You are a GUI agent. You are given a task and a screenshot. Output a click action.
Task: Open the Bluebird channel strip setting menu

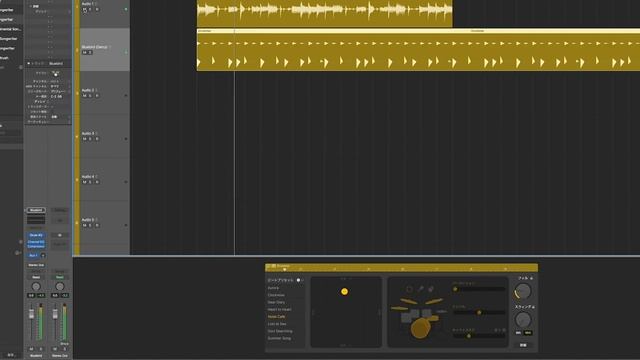pos(36,210)
